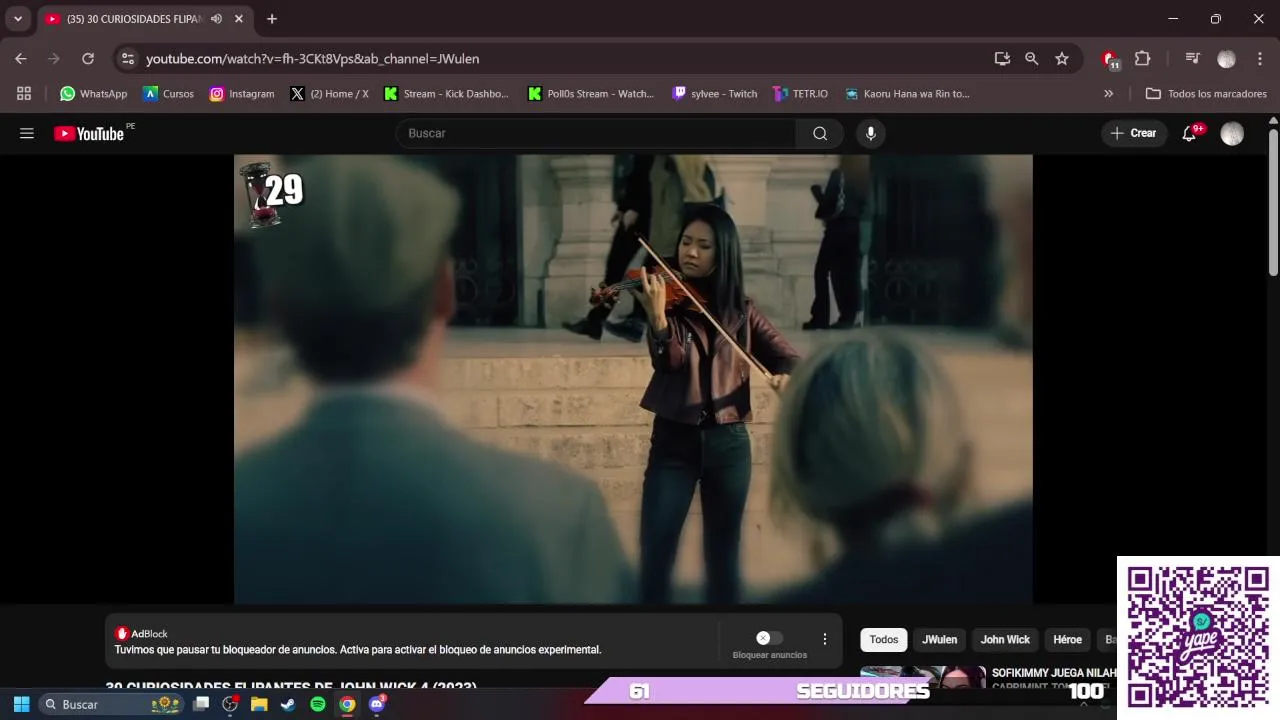Image resolution: width=1280 pixels, height=720 pixels.
Task: Open Task View on the taskbar
Action: (x=201, y=704)
